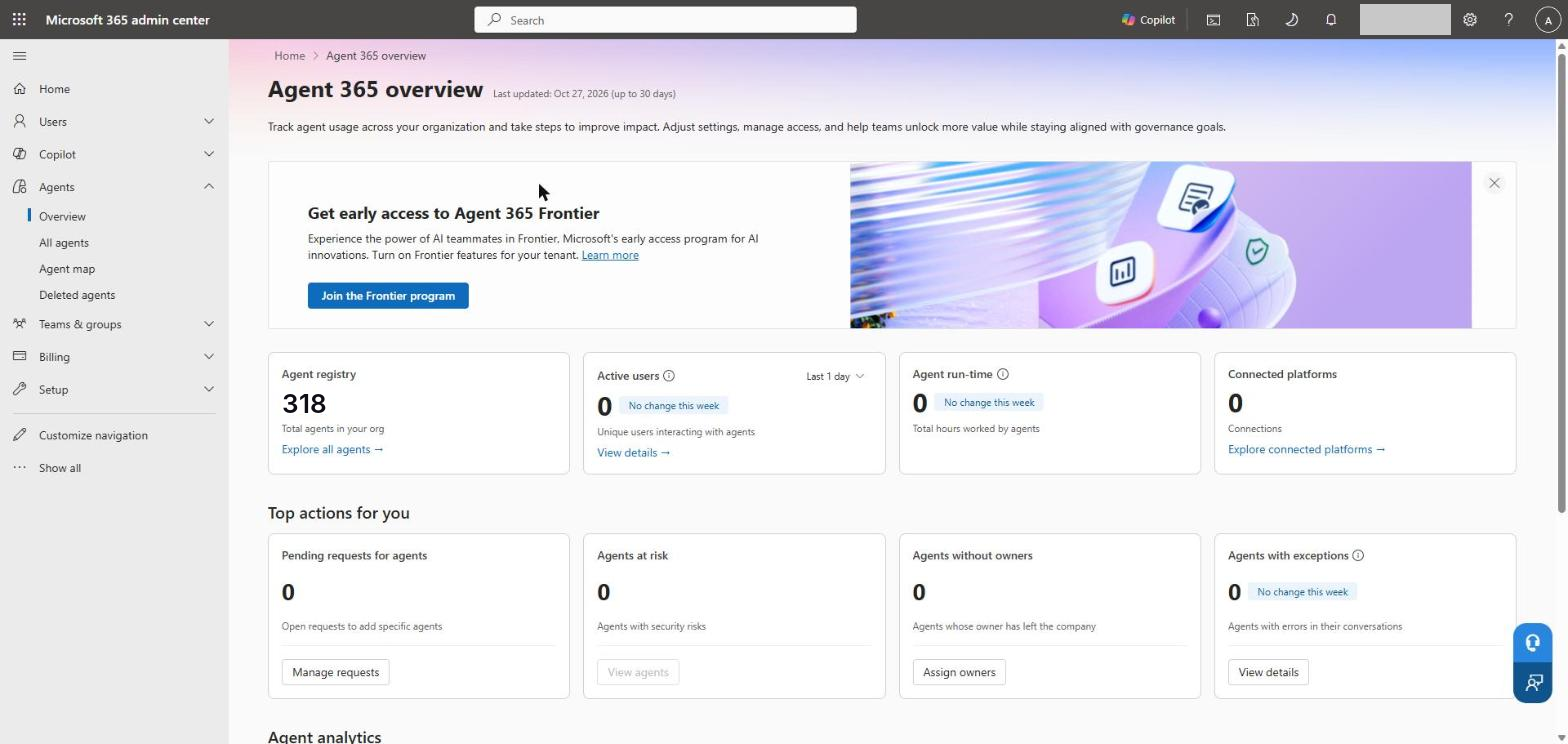Screen dimensions: 1568x744
Task: Open Explore all agents link
Action: pos(333,449)
